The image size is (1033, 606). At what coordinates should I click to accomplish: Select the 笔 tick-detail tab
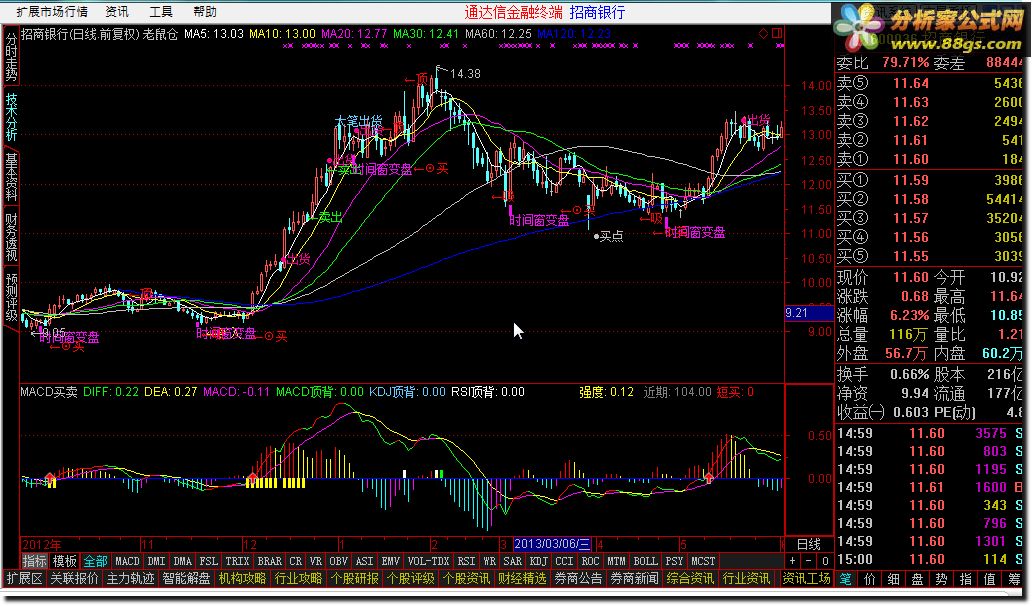845,579
